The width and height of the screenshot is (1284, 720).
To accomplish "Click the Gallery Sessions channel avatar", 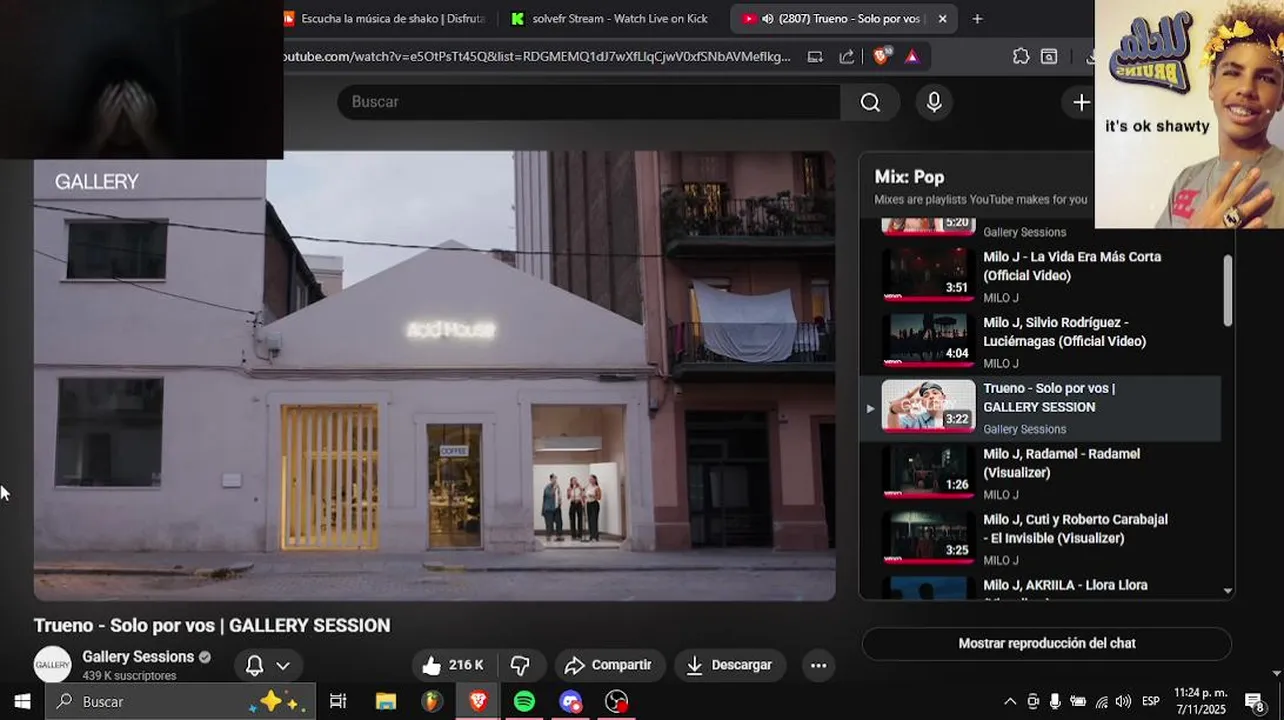I will pos(53,665).
